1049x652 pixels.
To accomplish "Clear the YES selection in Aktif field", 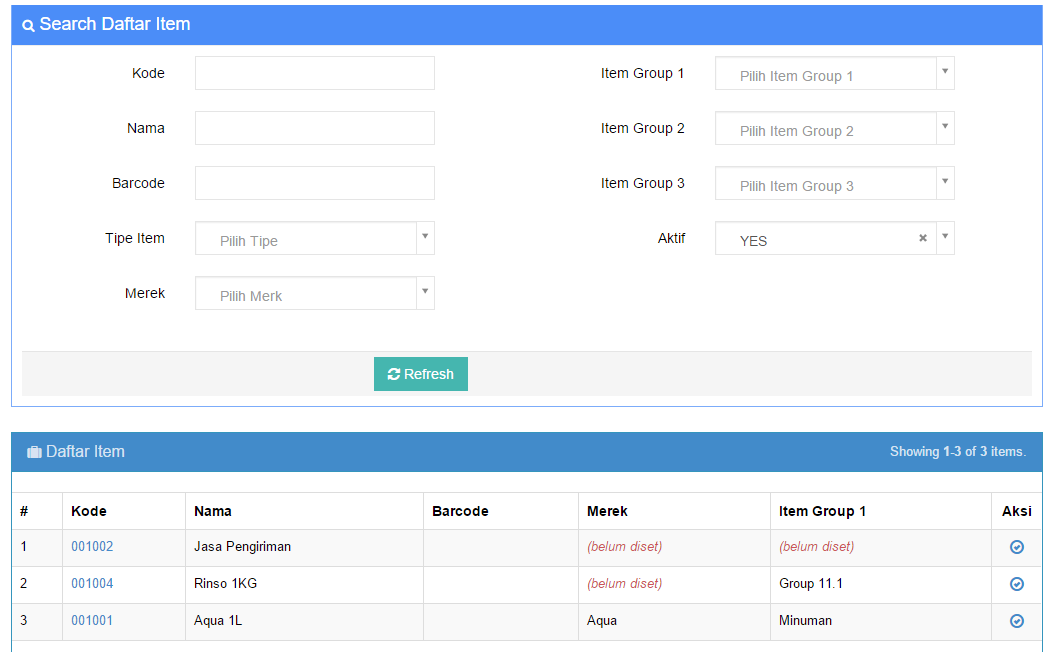I will tap(923, 238).
